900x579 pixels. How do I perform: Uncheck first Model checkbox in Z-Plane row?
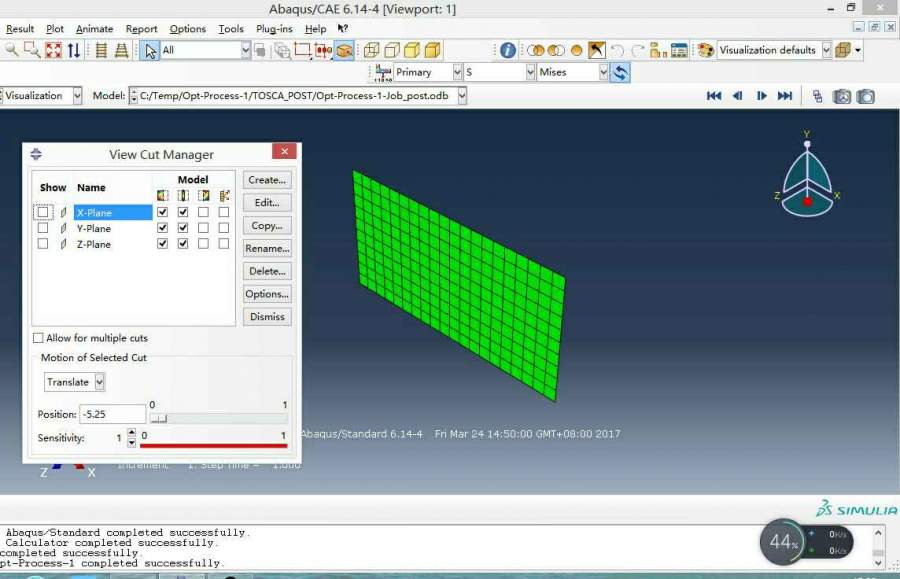[162, 243]
